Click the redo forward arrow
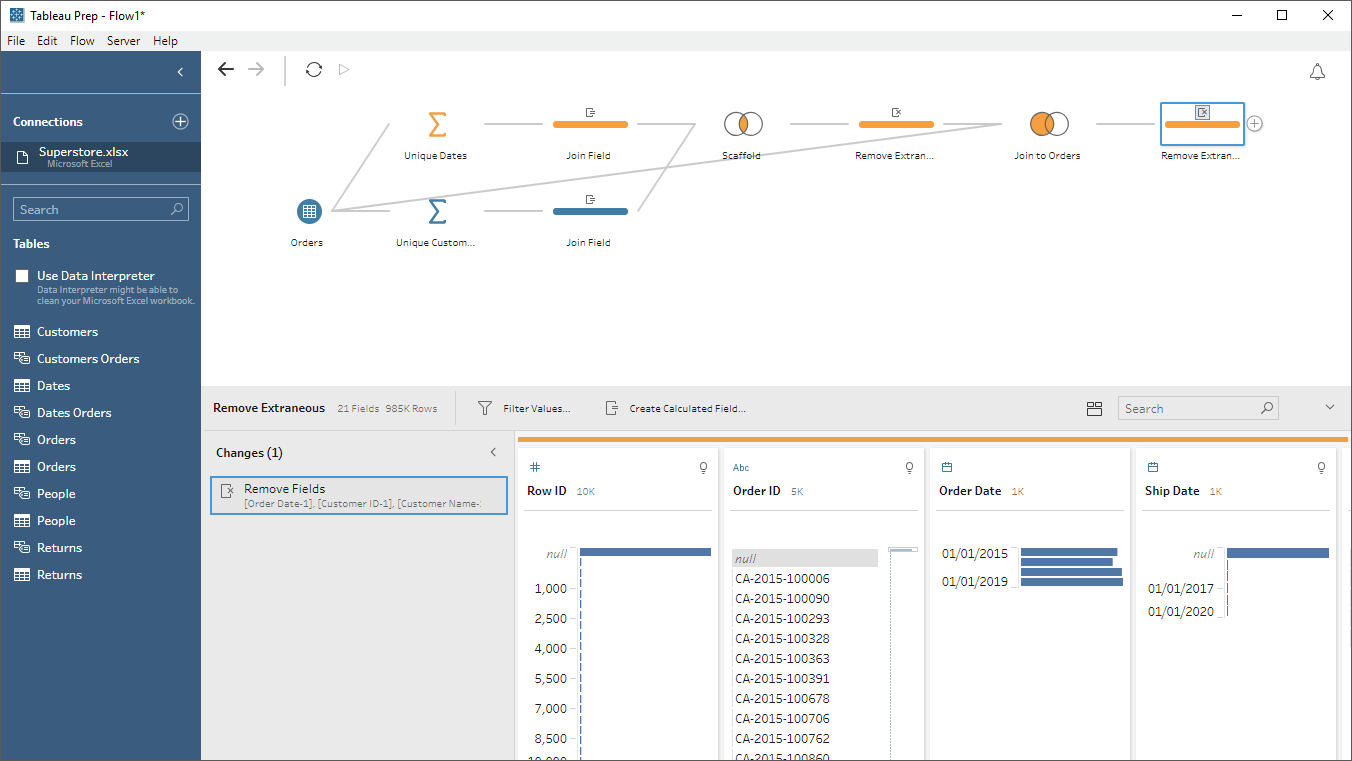The width and height of the screenshot is (1352, 761). click(x=256, y=69)
